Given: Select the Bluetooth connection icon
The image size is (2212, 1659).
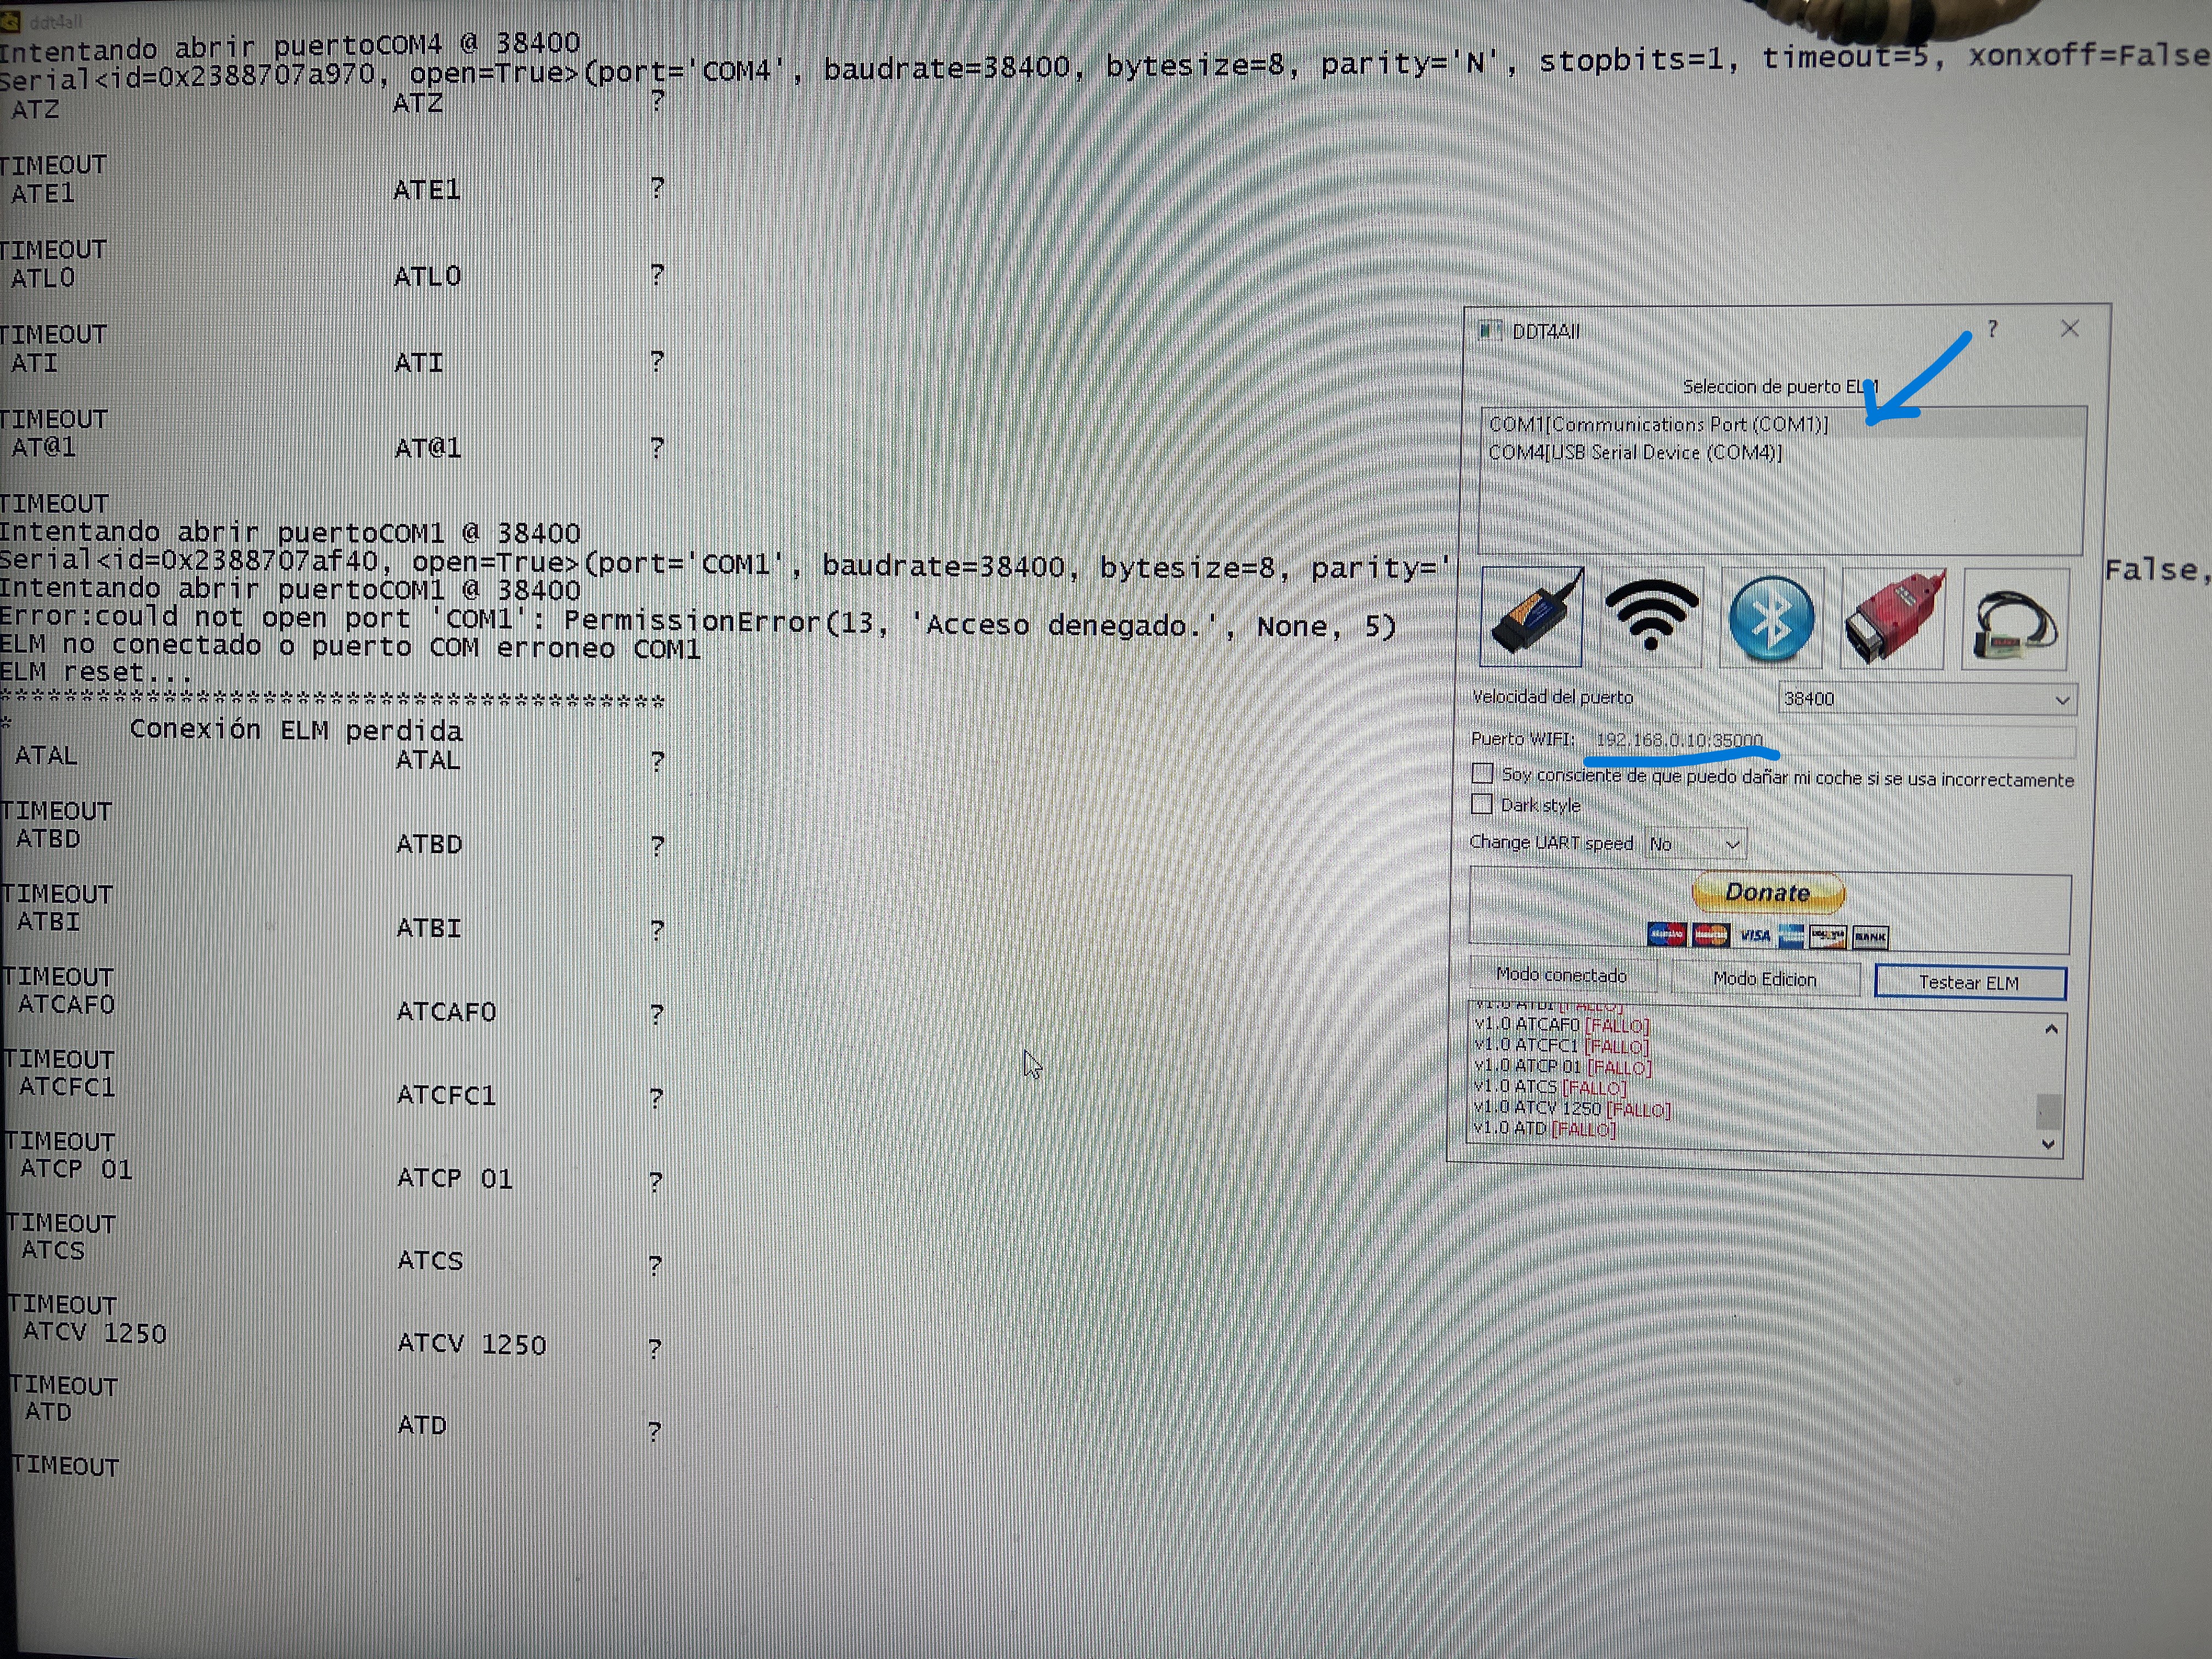Looking at the screenshot, I should pyautogui.click(x=1771, y=618).
